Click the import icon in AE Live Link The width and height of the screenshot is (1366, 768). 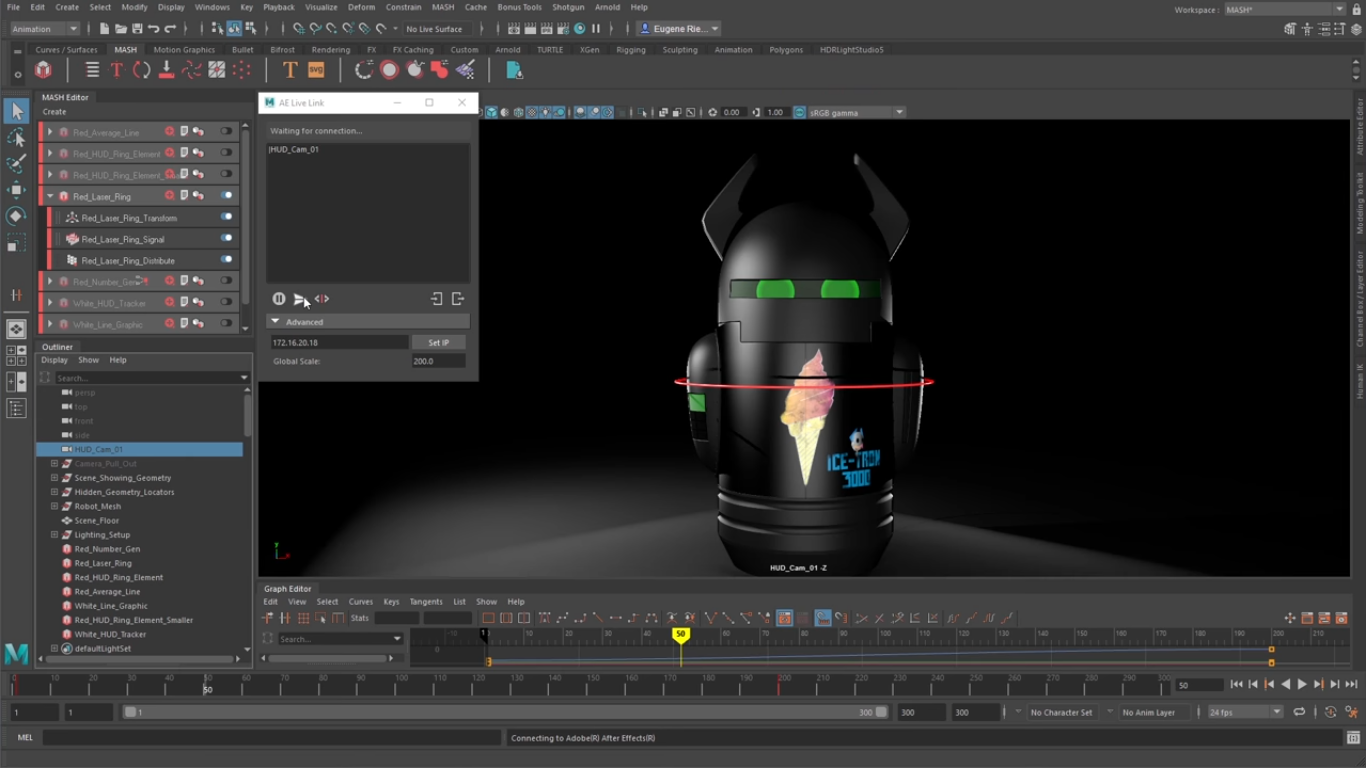[x=437, y=299]
